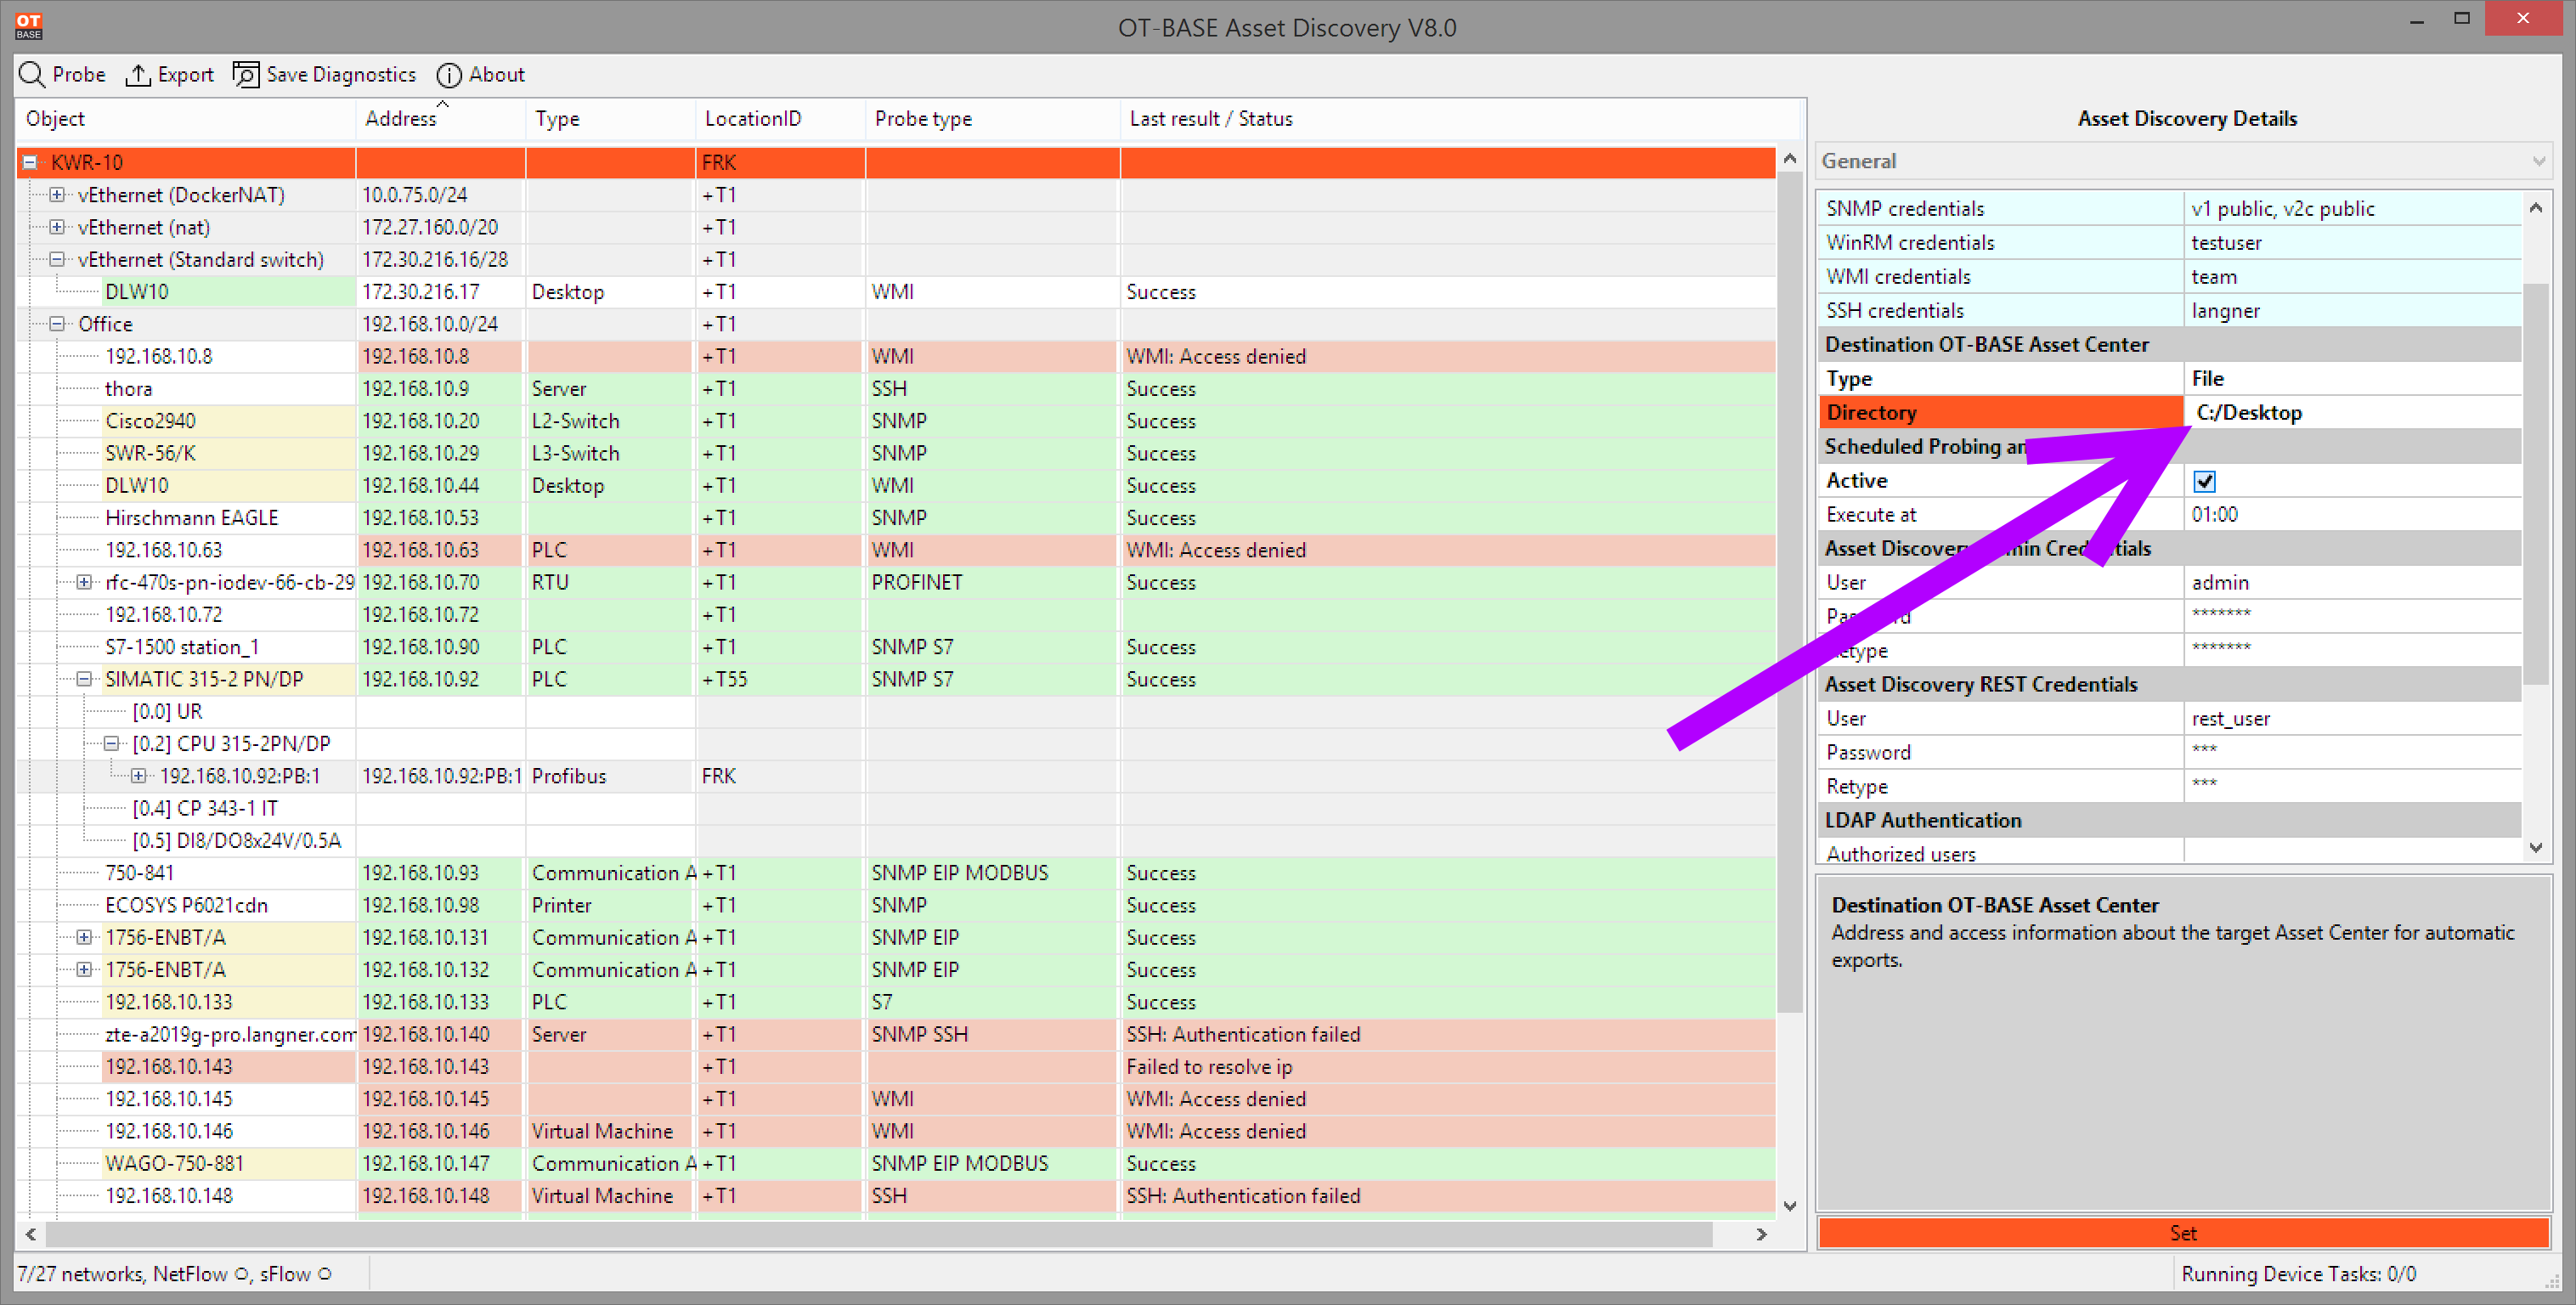Collapse the SIMATIC 315-2 PN/DP node
Image resolution: width=2576 pixels, height=1305 pixels.
[85, 679]
